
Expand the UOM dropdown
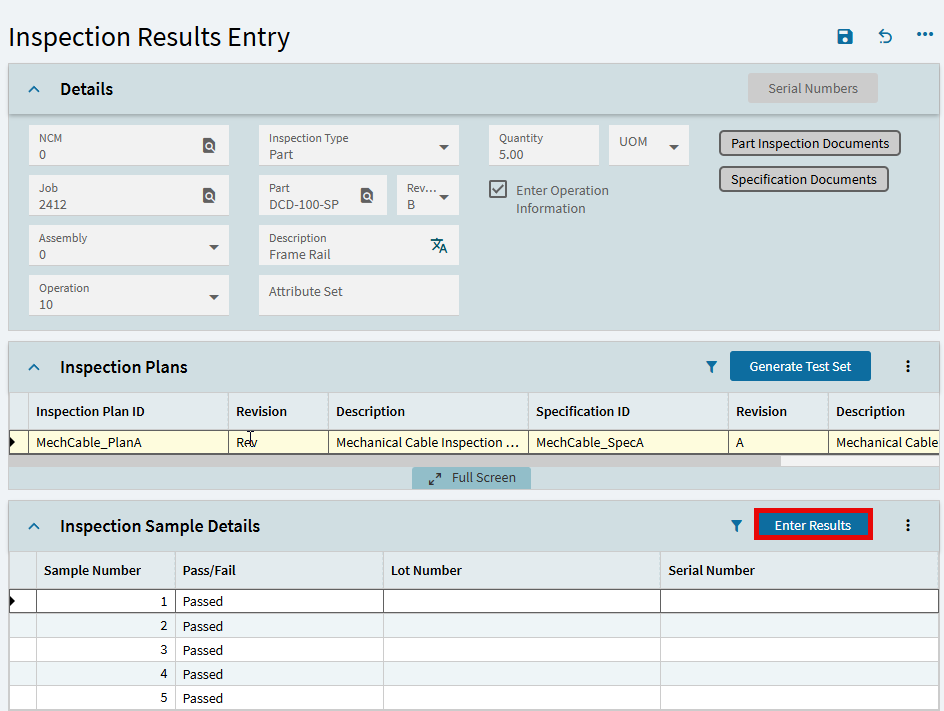[x=673, y=147]
